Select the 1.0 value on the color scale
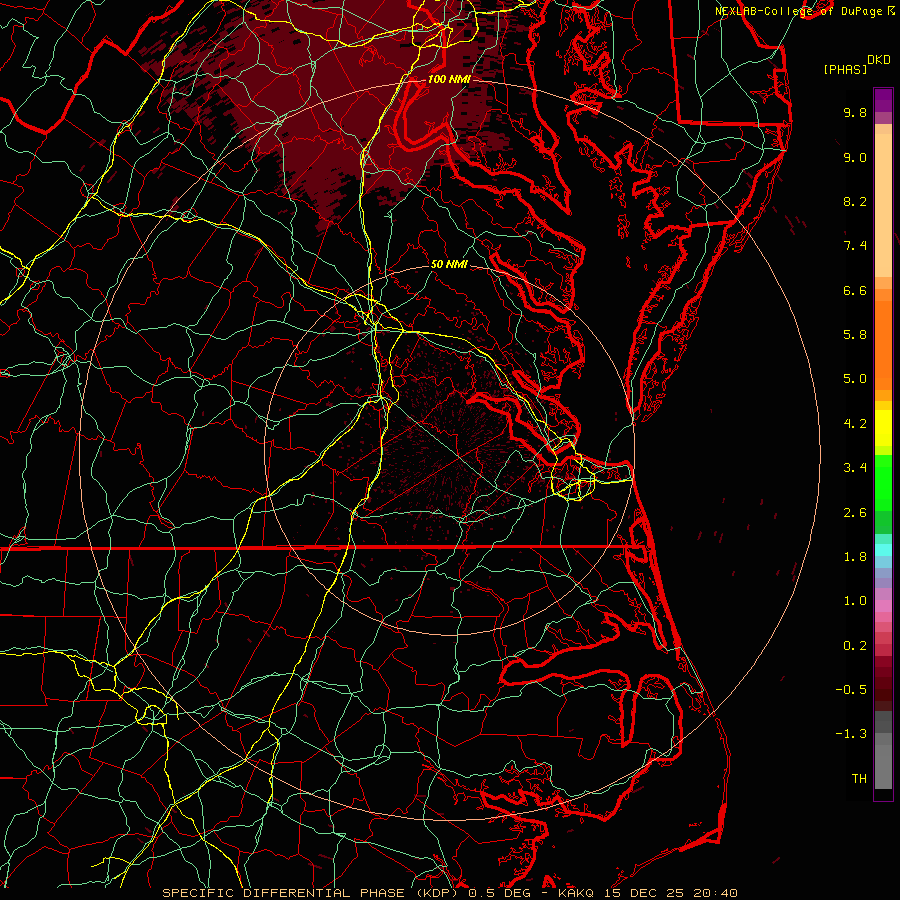This screenshot has height=900, width=900. tap(855, 601)
